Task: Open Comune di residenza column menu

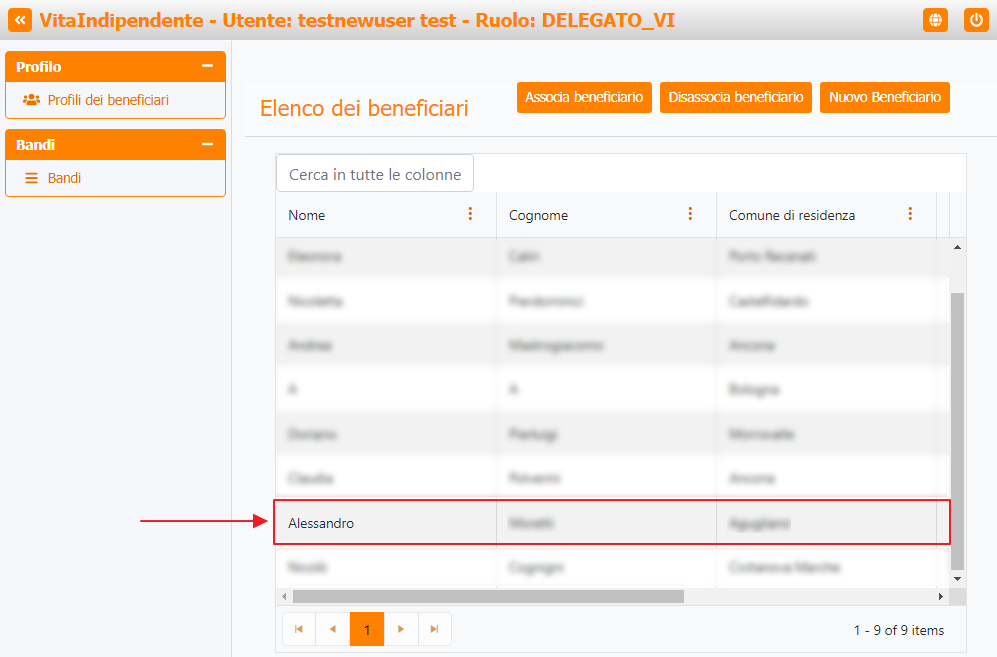Action: click(x=910, y=214)
